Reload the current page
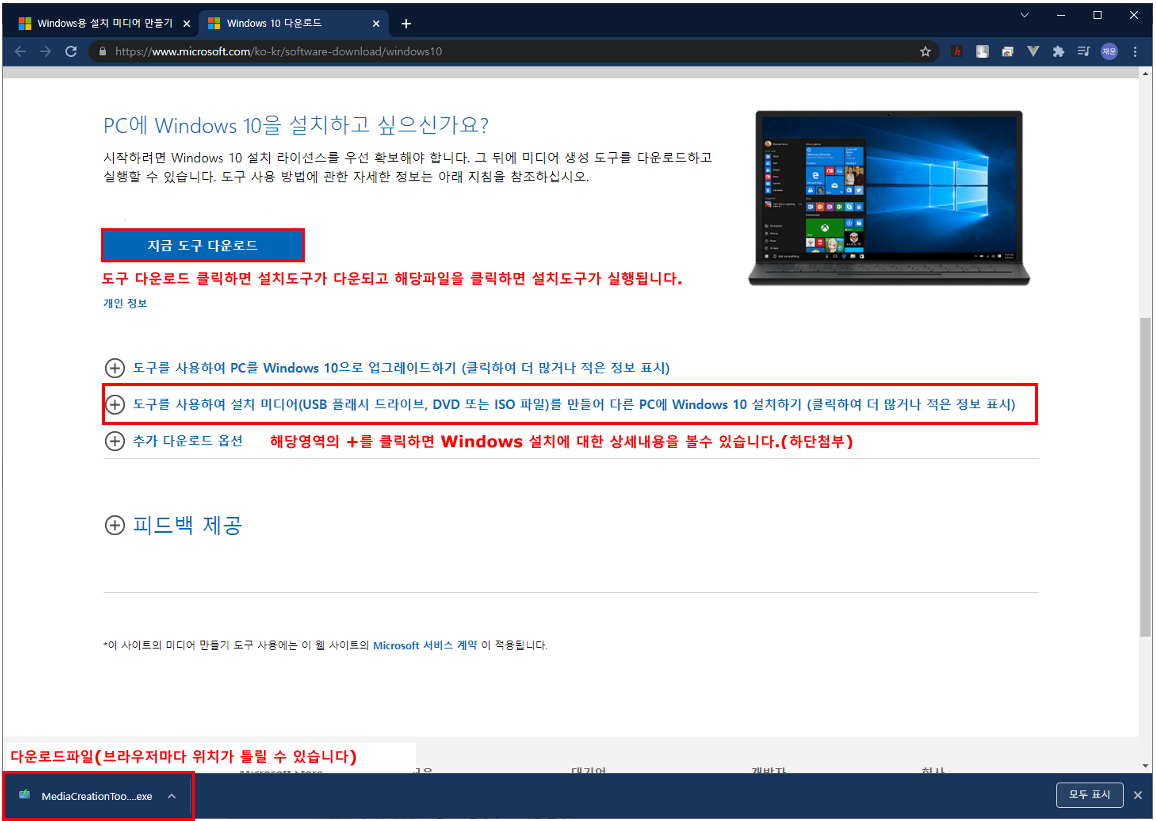Image resolution: width=1156 pixels, height=821 pixels. (71, 52)
